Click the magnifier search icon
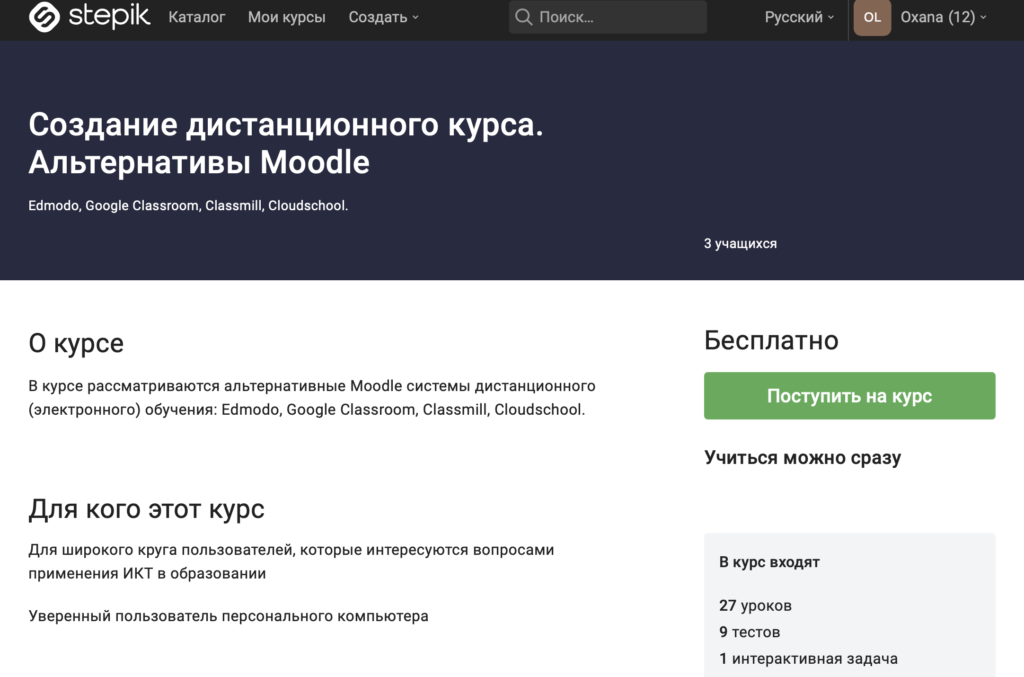 coord(523,17)
